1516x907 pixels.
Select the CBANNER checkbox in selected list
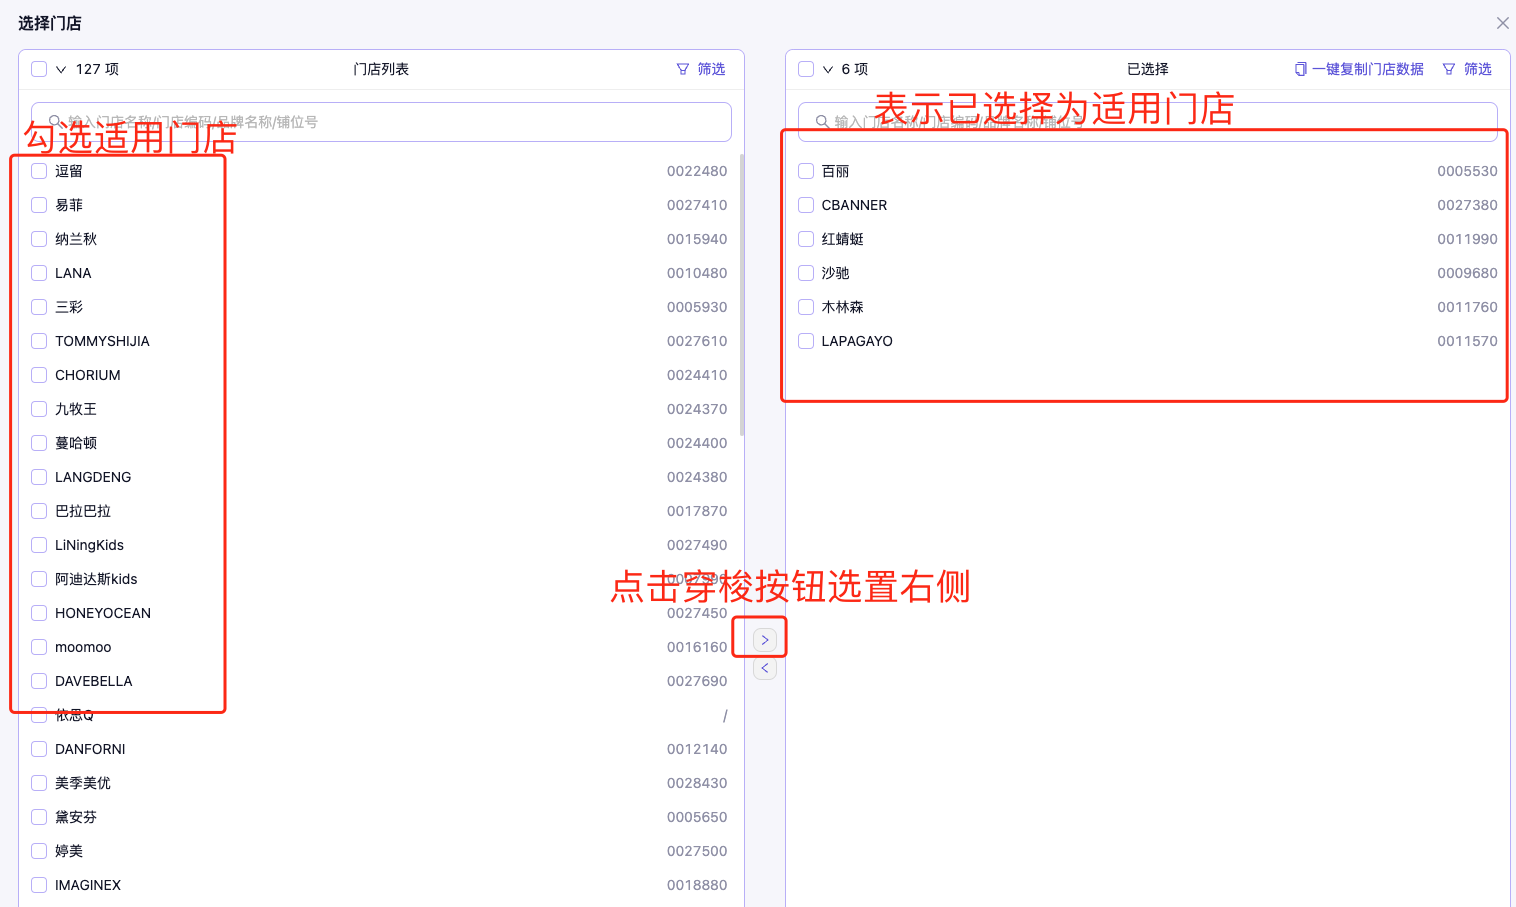pos(806,205)
